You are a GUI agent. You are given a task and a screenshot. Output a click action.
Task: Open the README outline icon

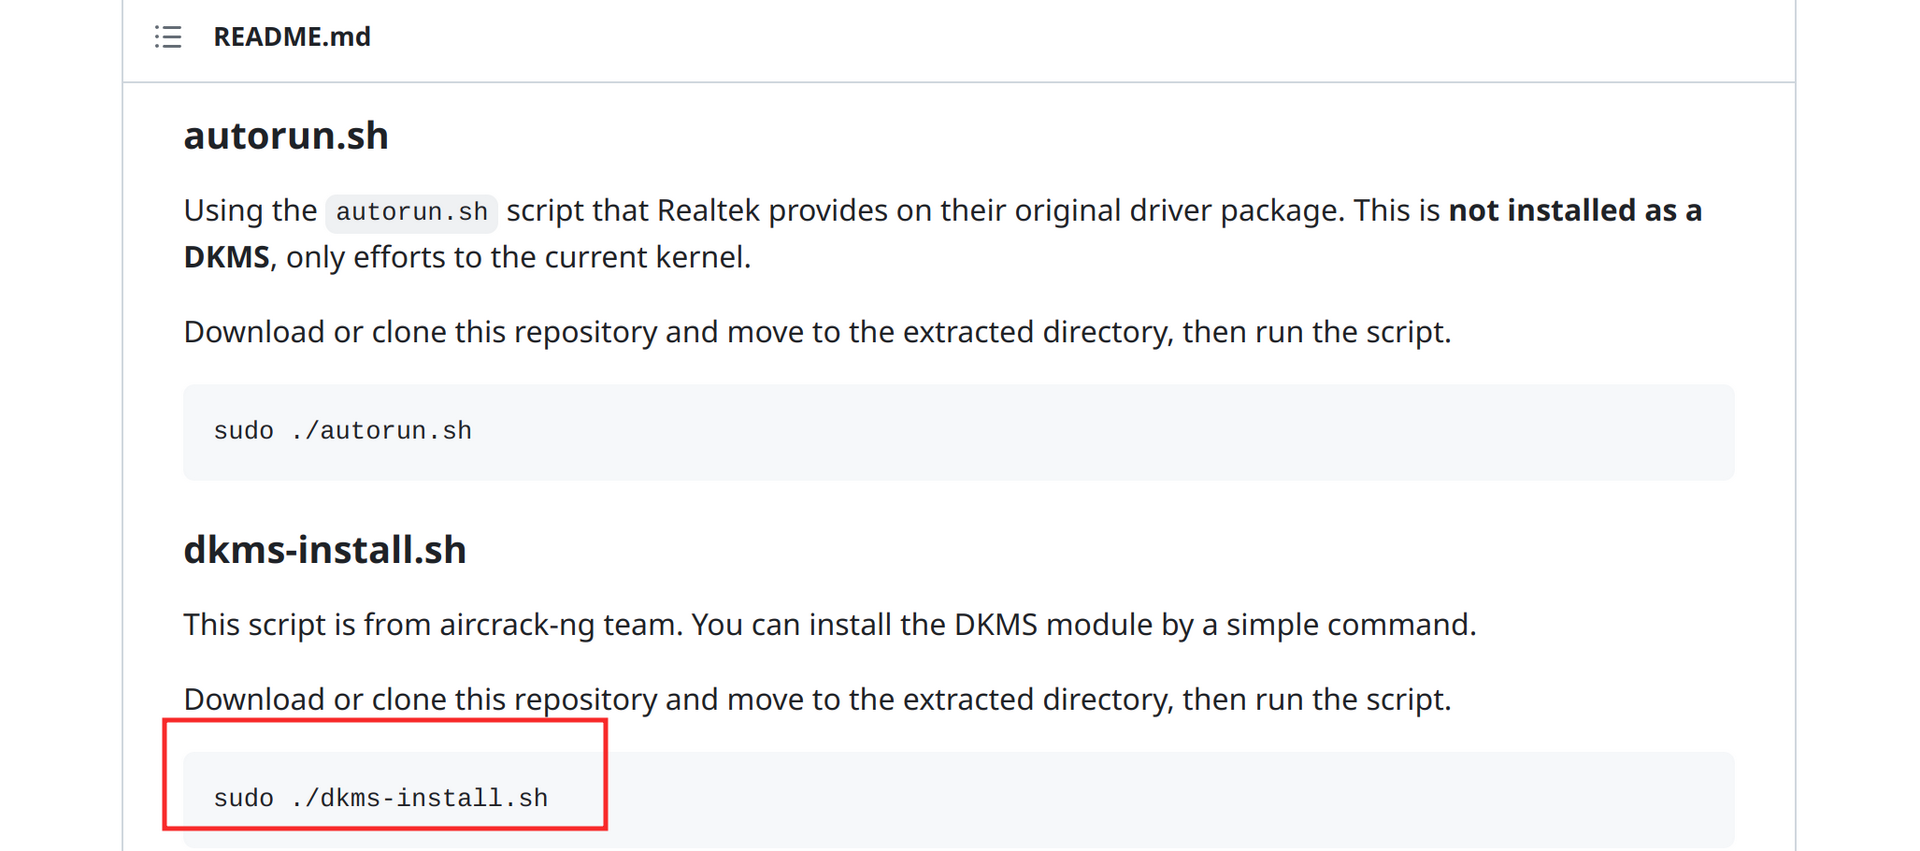click(168, 37)
